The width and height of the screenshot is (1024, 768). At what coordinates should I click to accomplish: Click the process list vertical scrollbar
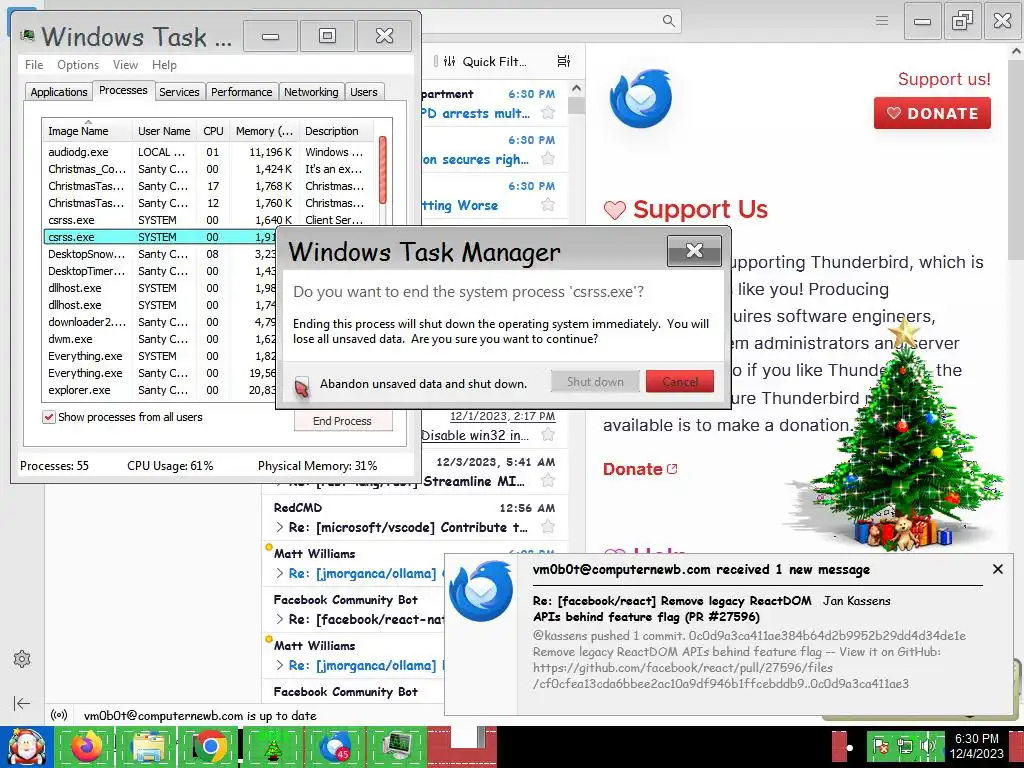383,170
